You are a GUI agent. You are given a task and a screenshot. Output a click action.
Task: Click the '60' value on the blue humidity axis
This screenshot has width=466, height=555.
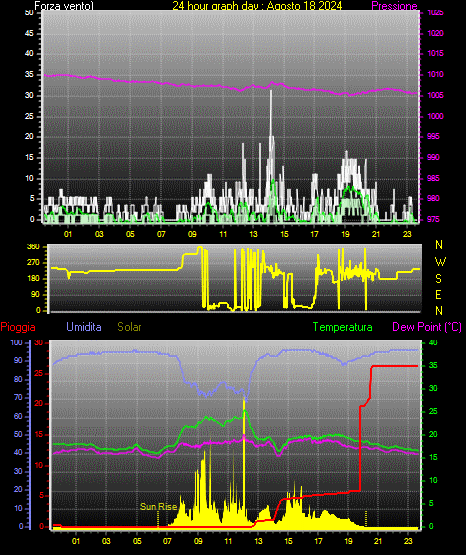(x=18, y=416)
